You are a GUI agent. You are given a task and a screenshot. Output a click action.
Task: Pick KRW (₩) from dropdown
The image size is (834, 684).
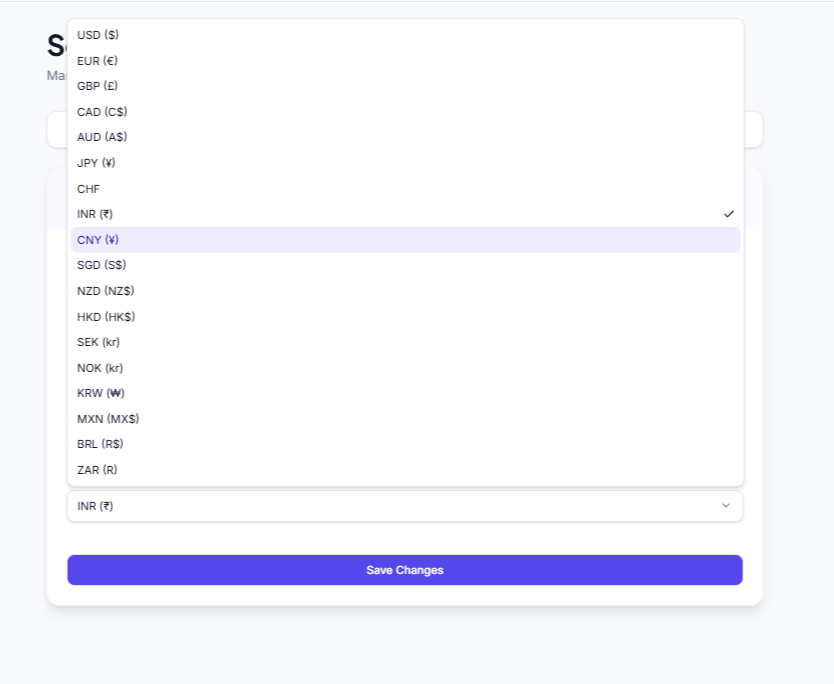coord(101,393)
